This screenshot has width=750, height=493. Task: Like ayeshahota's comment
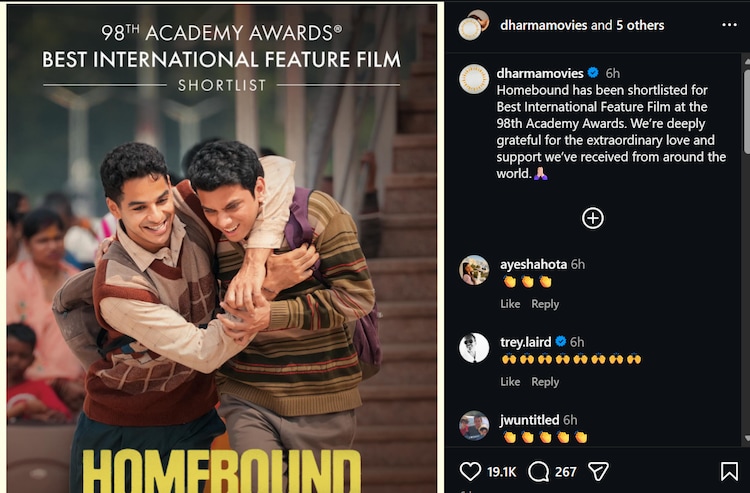coord(510,304)
